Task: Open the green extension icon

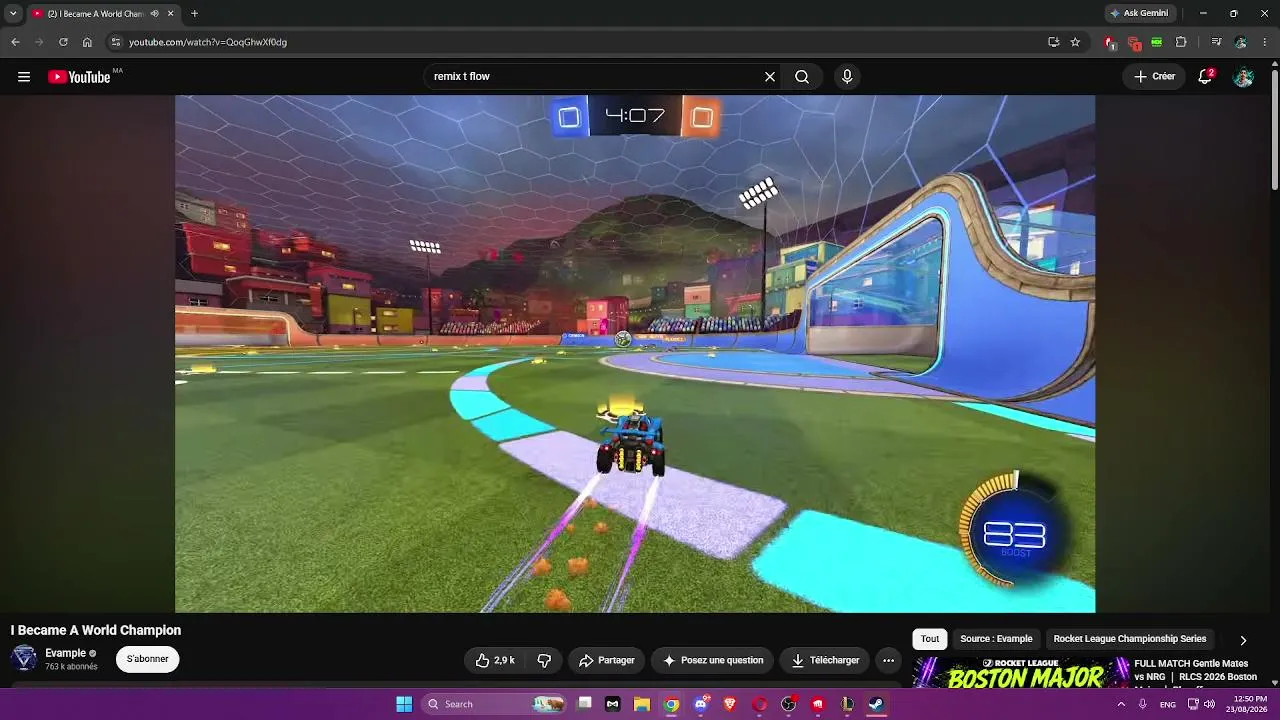Action: [x=1157, y=42]
